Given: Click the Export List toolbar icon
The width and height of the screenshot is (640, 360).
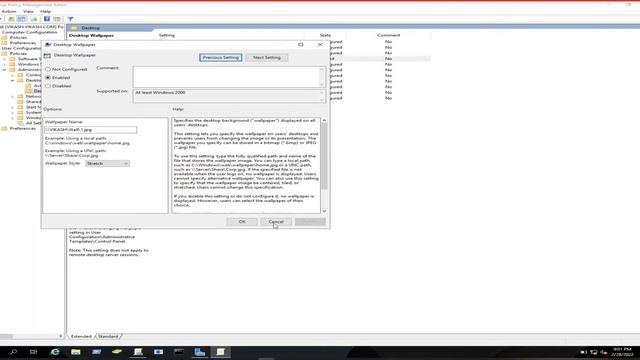Looking at the screenshot, I should click(x=34, y=19).
